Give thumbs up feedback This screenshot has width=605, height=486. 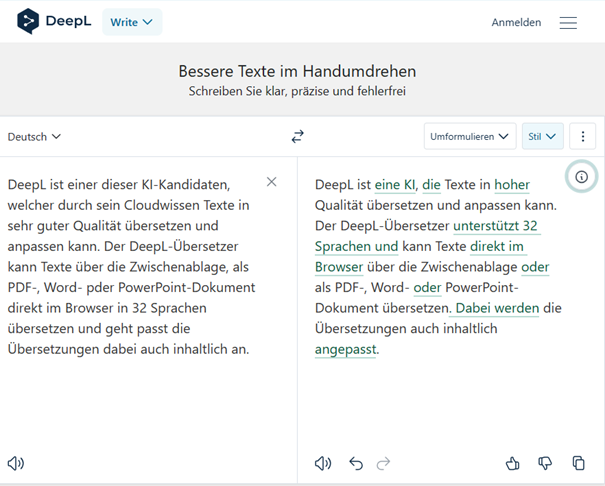[x=512, y=463]
